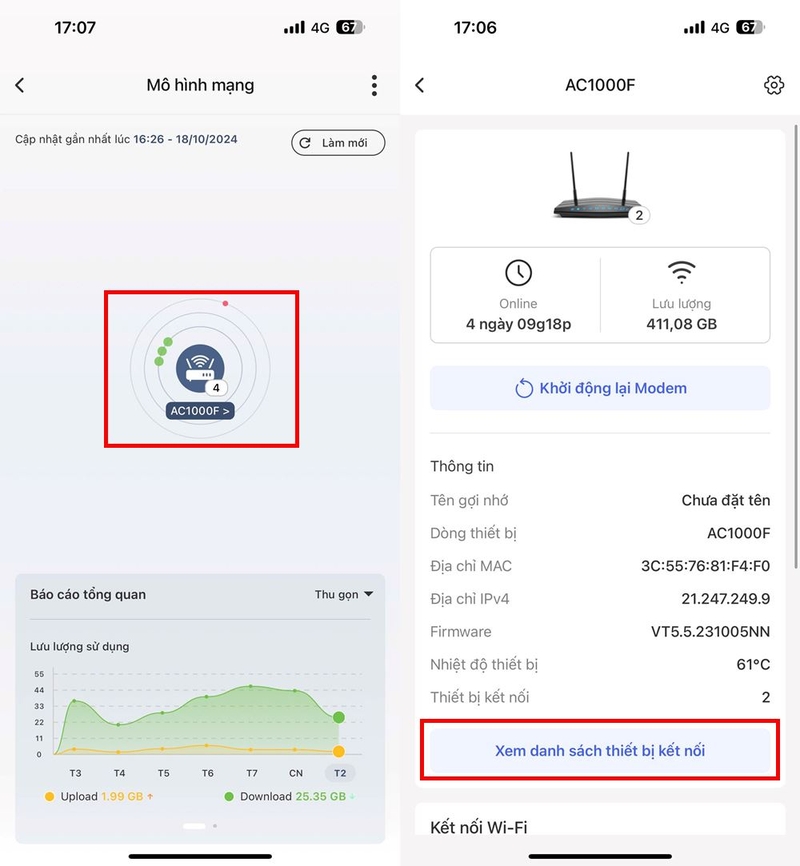Viewport: 800px width, 866px height.
Task: Select highlighted T2 day on chart
Action: pyautogui.click(x=340, y=773)
